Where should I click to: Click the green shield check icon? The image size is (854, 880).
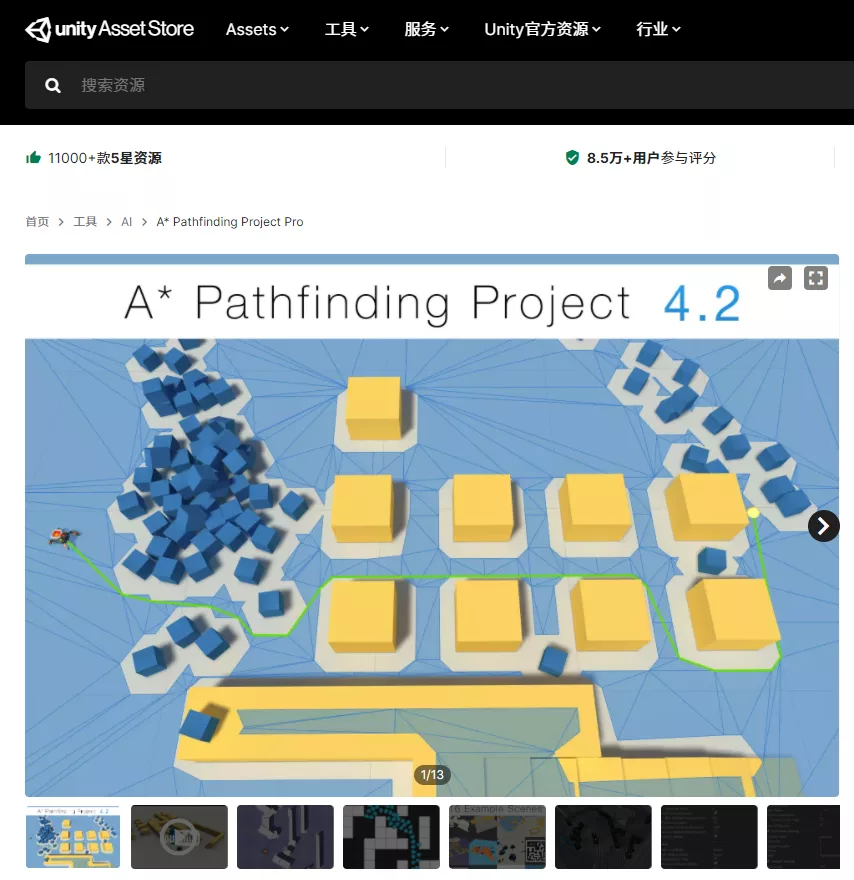point(572,158)
